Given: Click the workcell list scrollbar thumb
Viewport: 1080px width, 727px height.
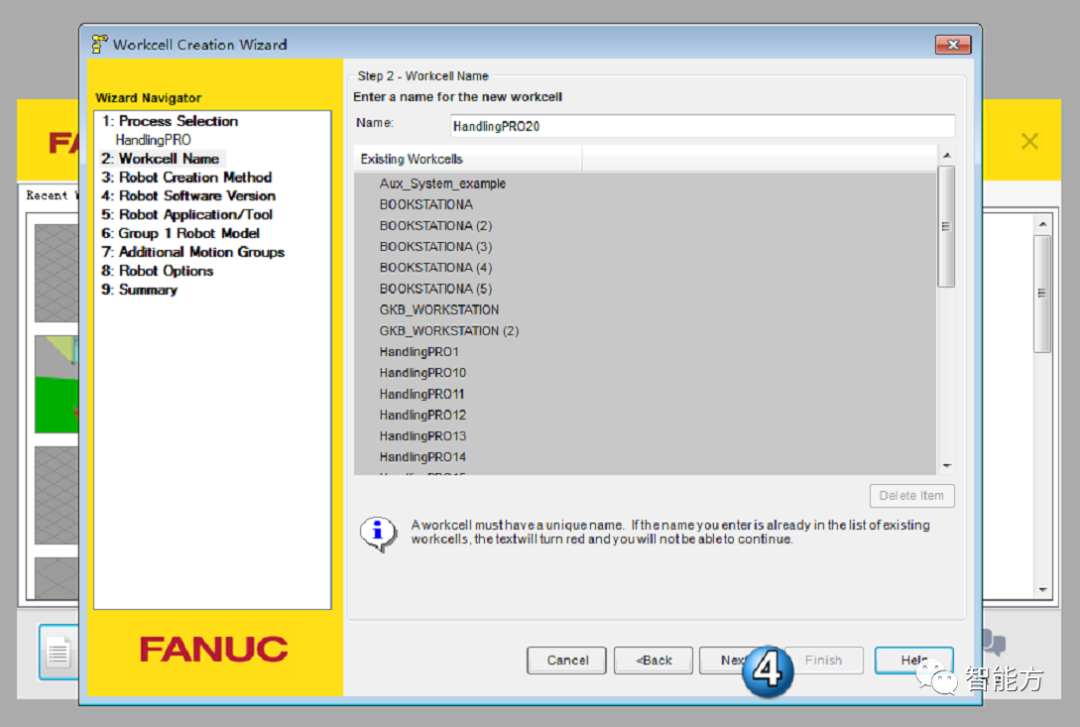Looking at the screenshot, I should 946,226.
